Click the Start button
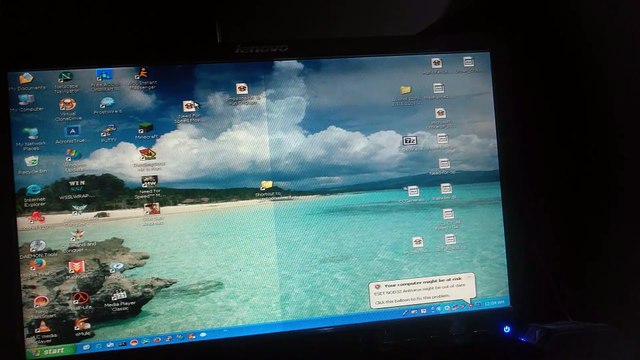 point(51,351)
